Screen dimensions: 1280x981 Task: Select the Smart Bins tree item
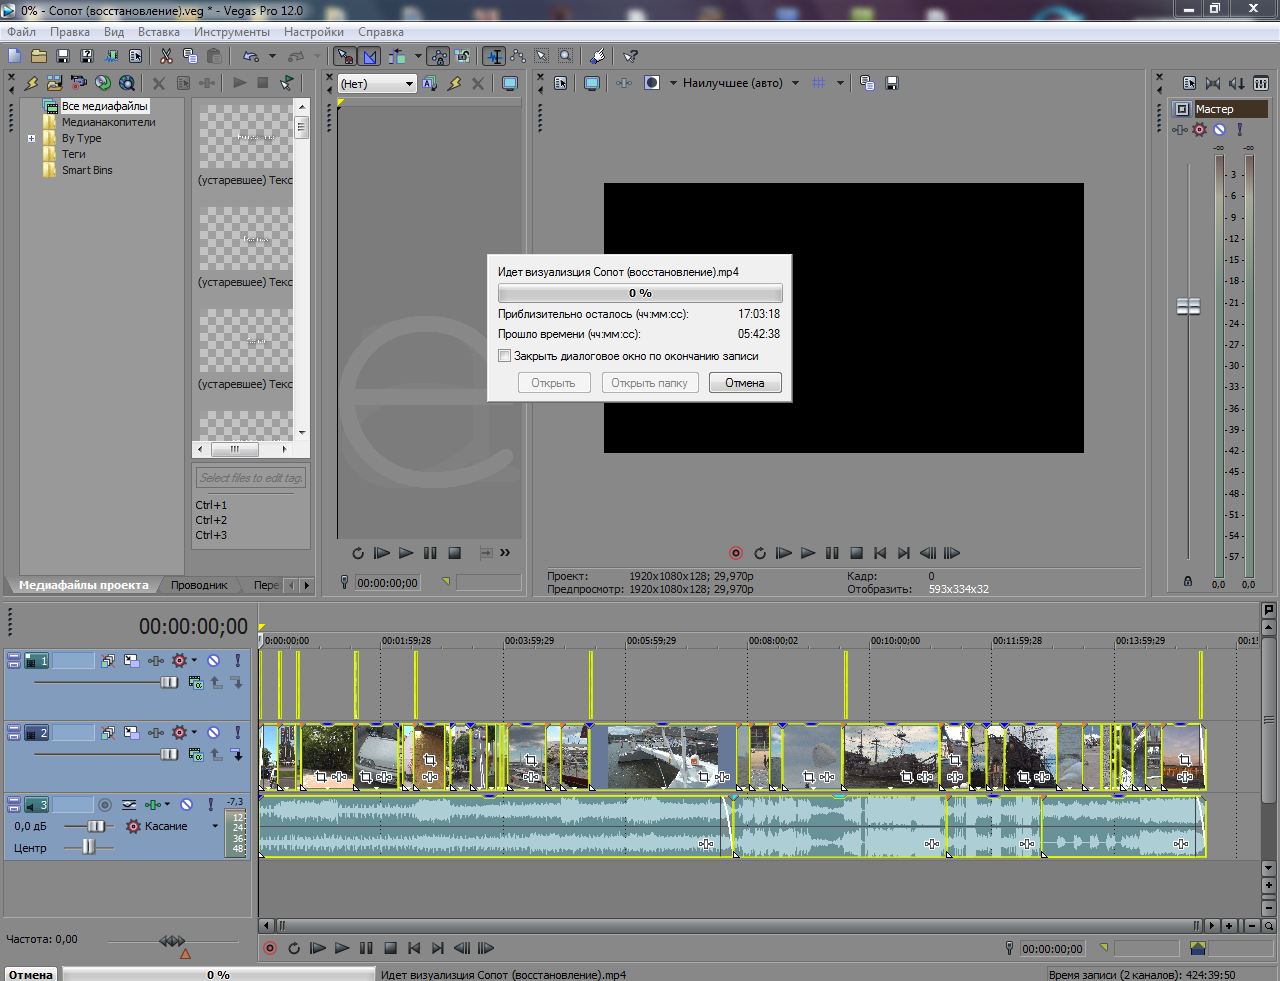(87, 170)
